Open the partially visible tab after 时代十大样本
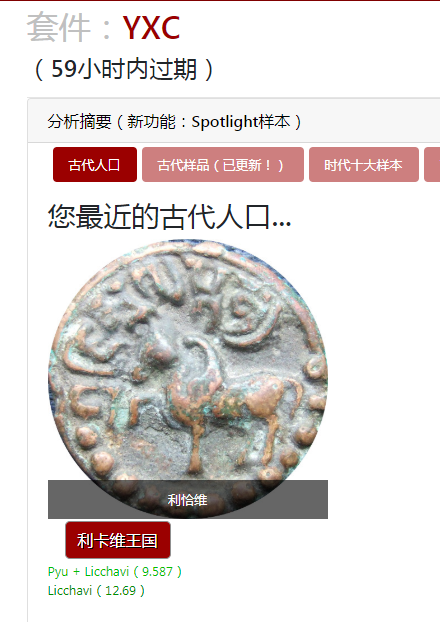This screenshot has width=440, height=622. (x=432, y=165)
